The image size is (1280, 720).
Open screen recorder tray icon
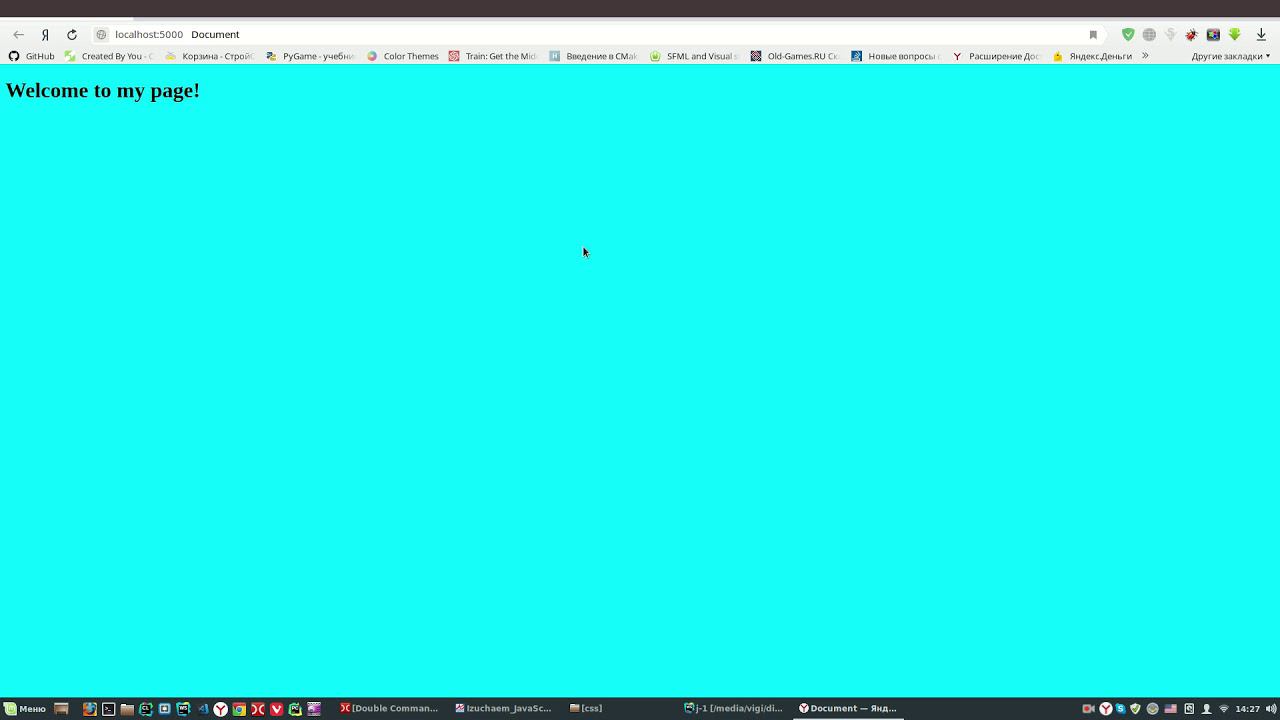1089,708
